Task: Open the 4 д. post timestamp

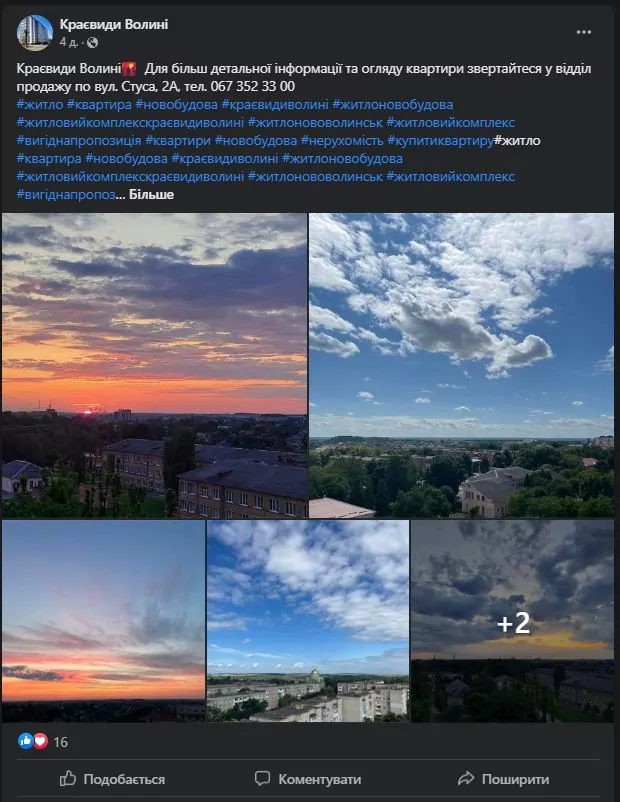Action: (69, 42)
